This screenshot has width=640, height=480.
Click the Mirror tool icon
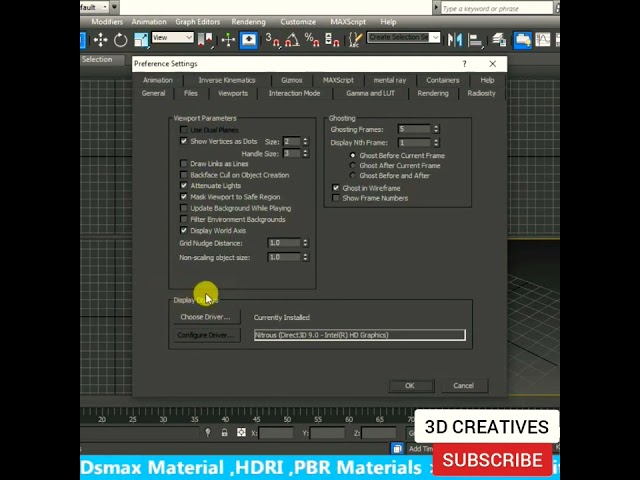[x=455, y=40]
